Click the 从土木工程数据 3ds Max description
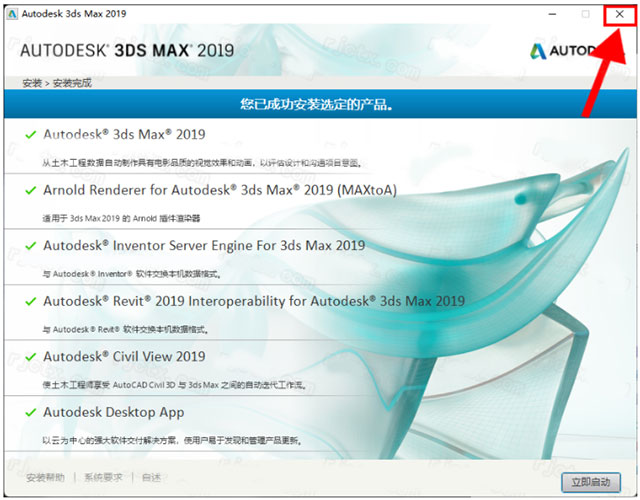Screen dimensions: 640x500 [202, 163]
